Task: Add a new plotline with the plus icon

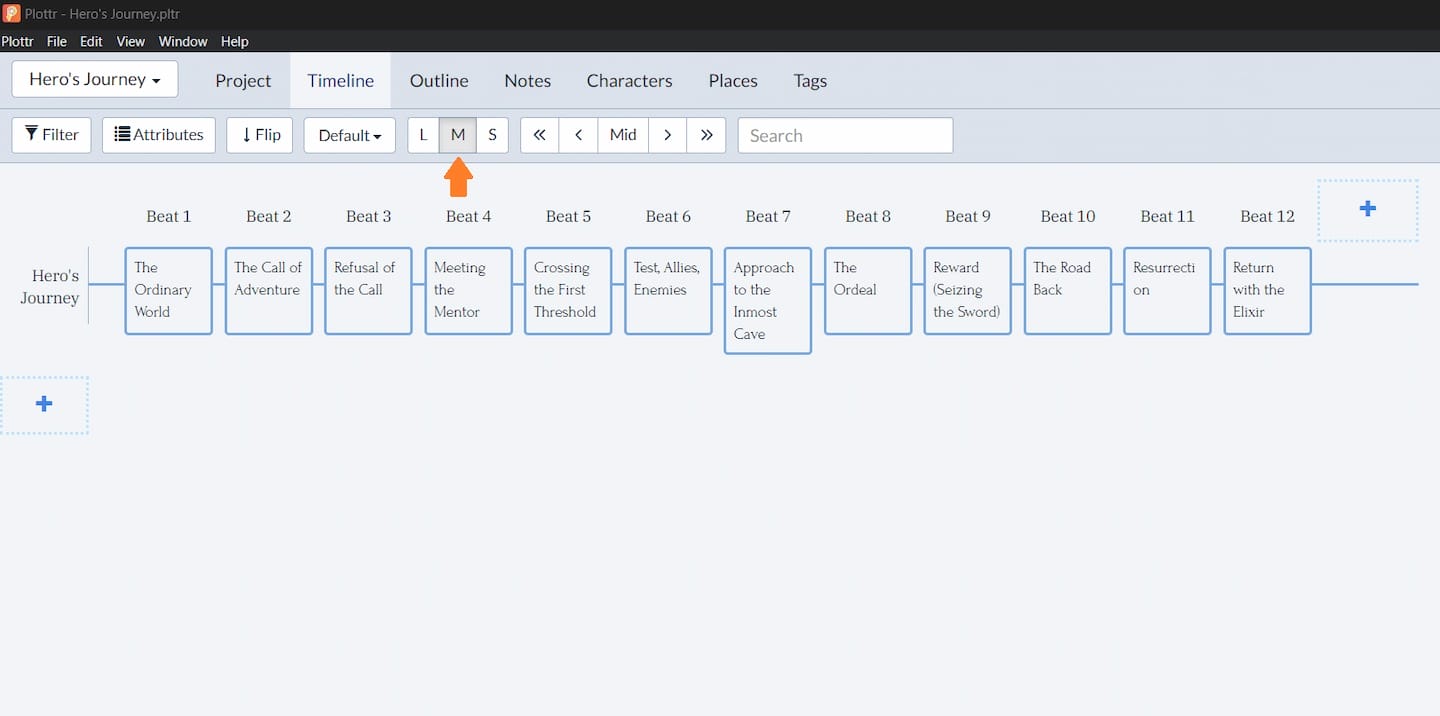Action: pyautogui.click(x=44, y=404)
